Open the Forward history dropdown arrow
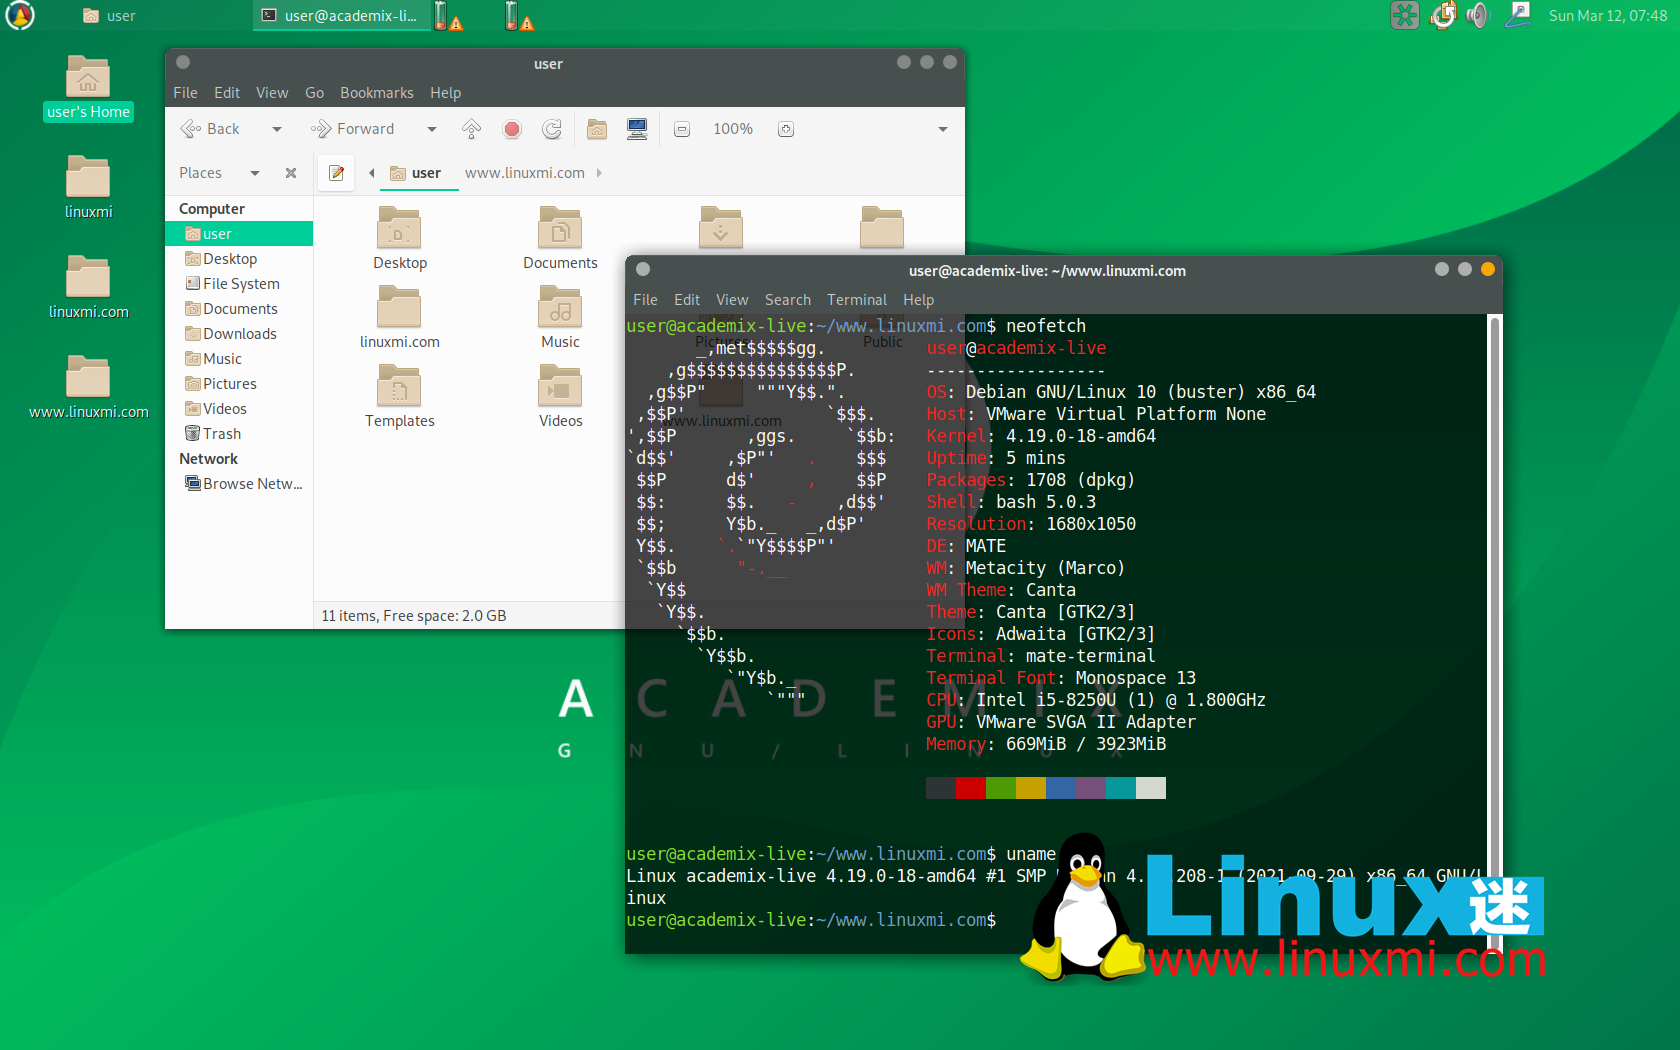The height and width of the screenshot is (1050, 1680). pyautogui.click(x=432, y=129)
